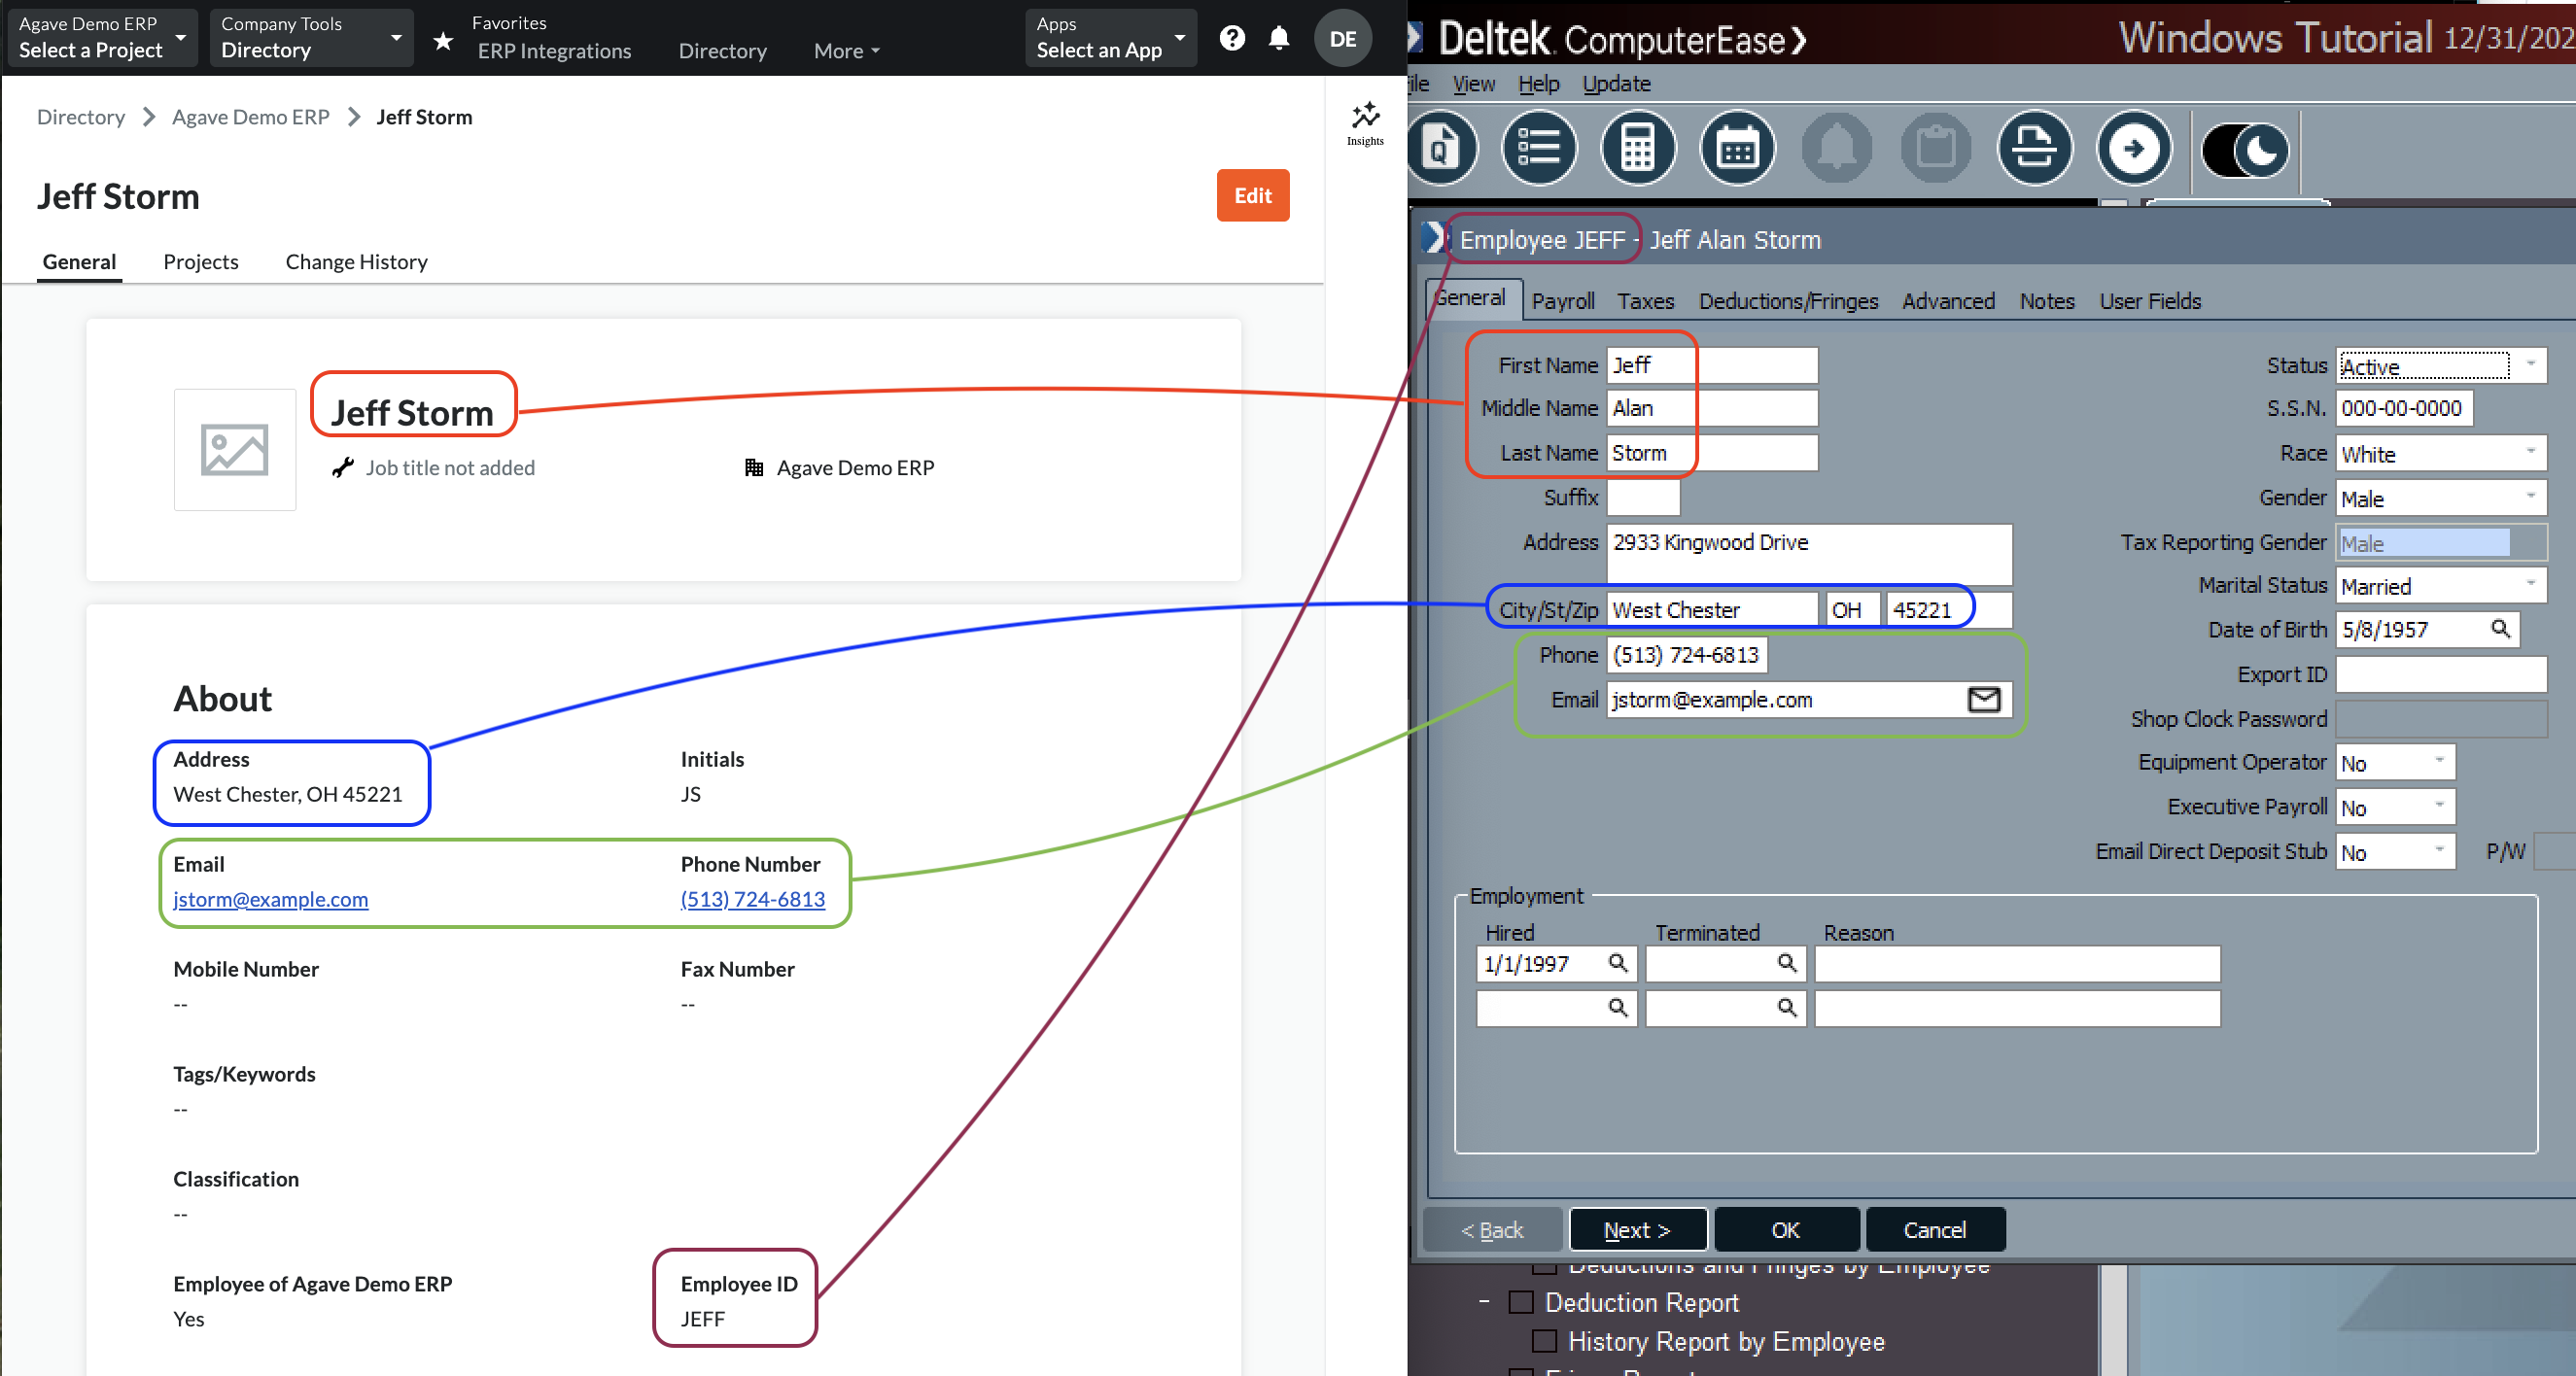Click the circular arrow sign-out icon

(2134, 147)
